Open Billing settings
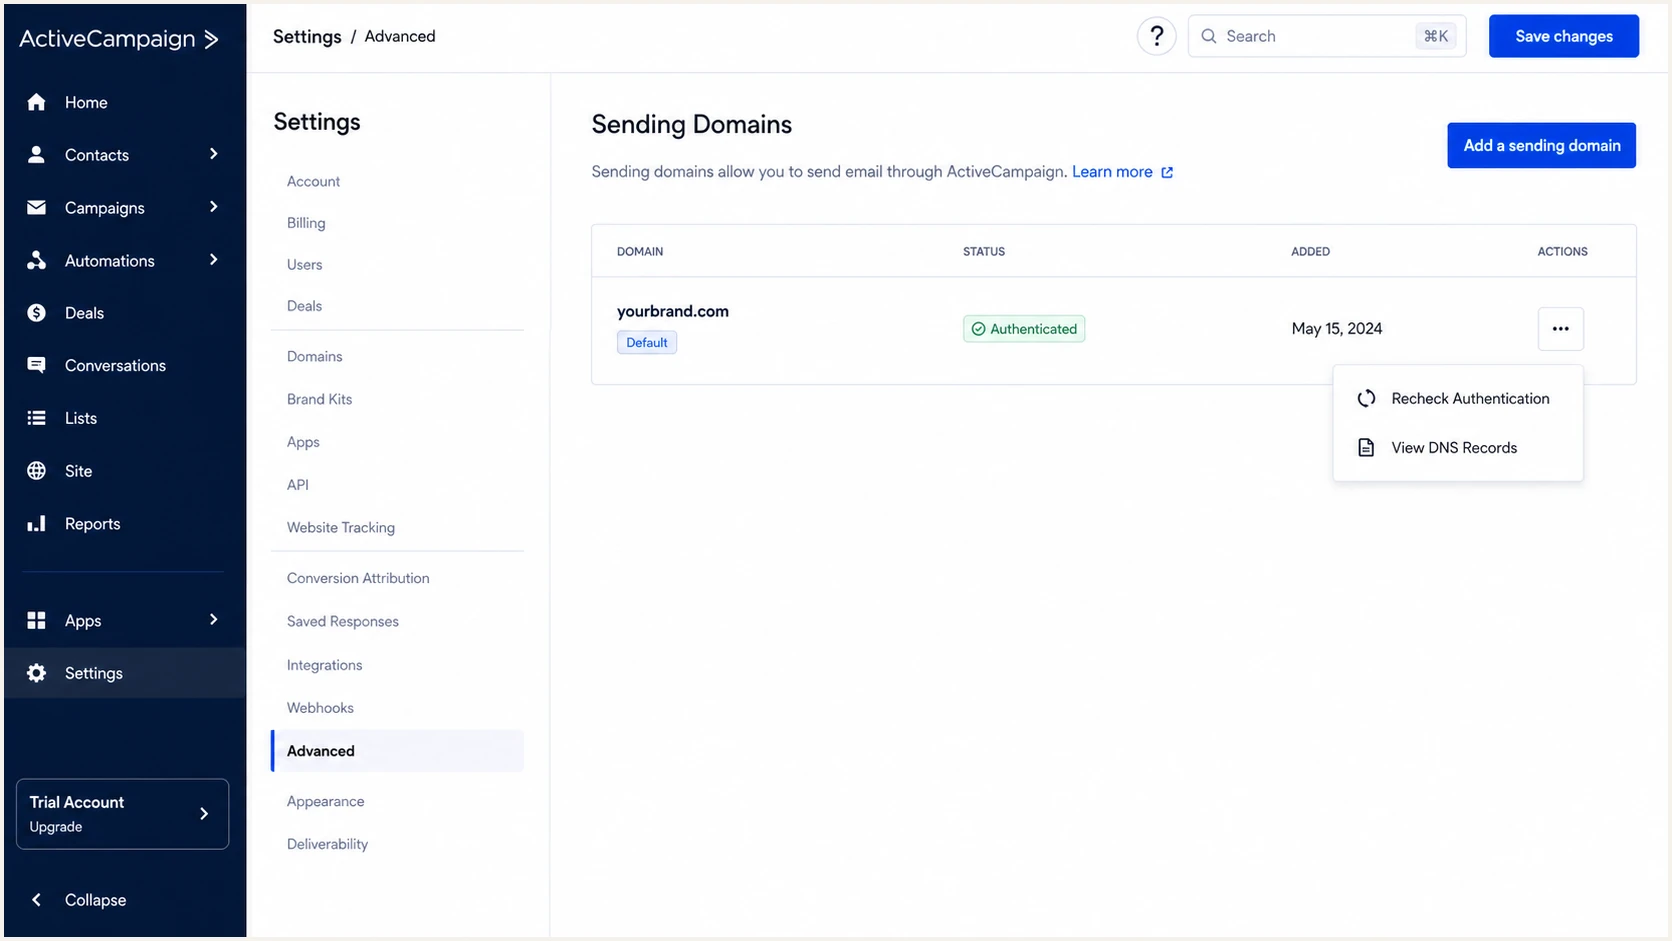The width and height of the screenshot is (1672, 941). 306,223
